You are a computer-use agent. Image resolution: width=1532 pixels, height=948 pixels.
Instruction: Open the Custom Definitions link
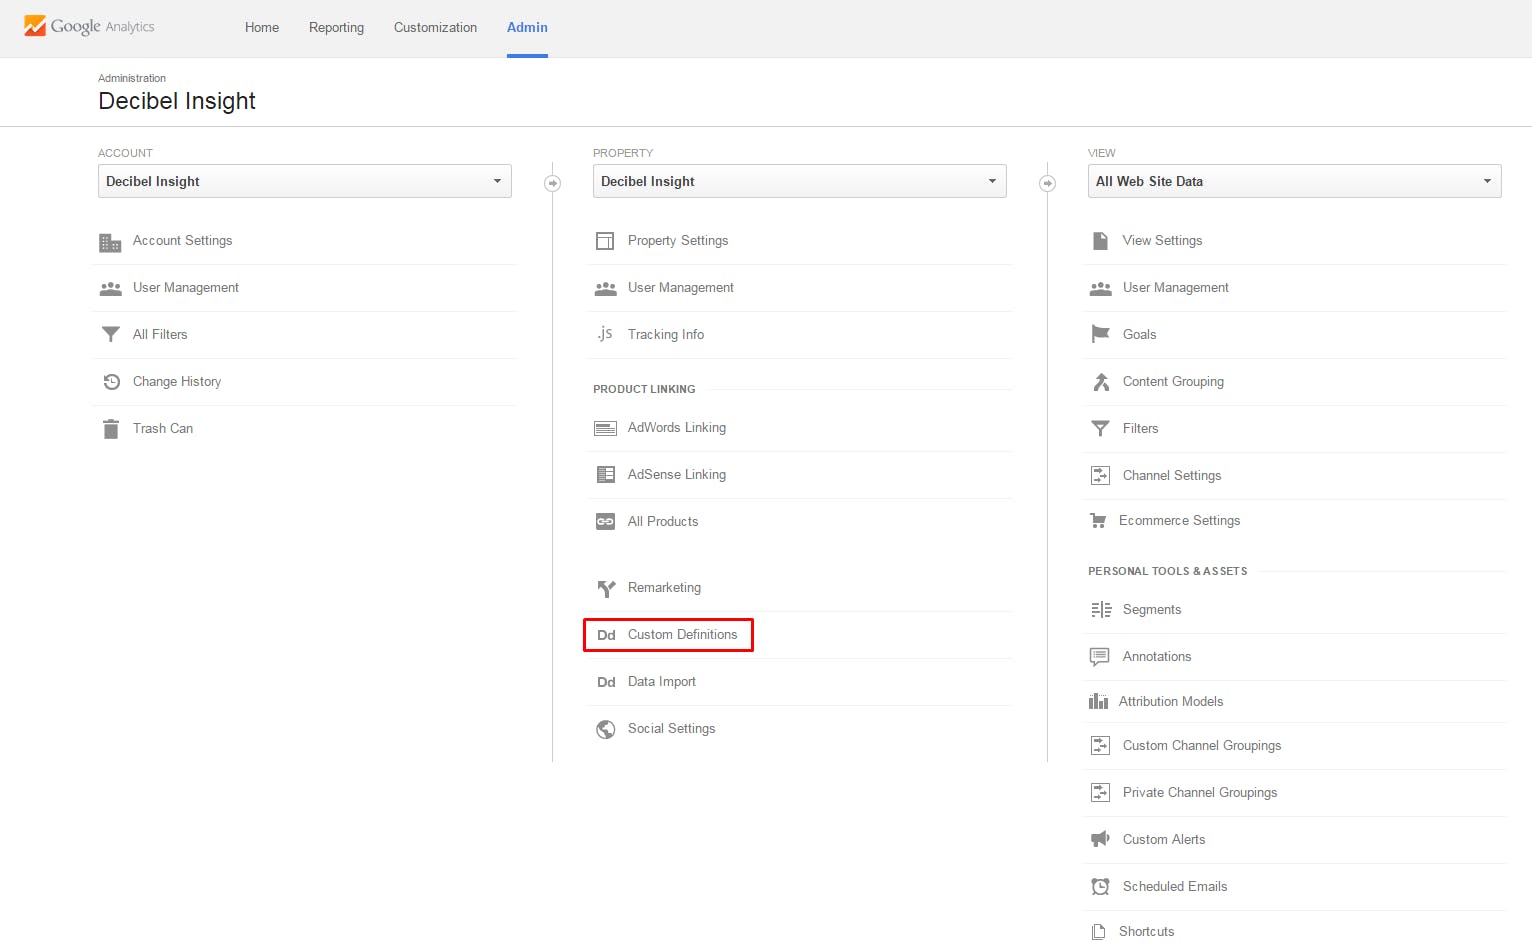(682, 635)
